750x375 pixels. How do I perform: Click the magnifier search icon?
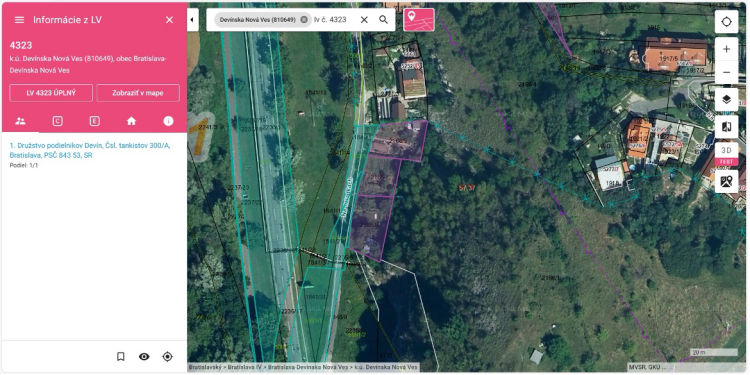coord(383,20)
